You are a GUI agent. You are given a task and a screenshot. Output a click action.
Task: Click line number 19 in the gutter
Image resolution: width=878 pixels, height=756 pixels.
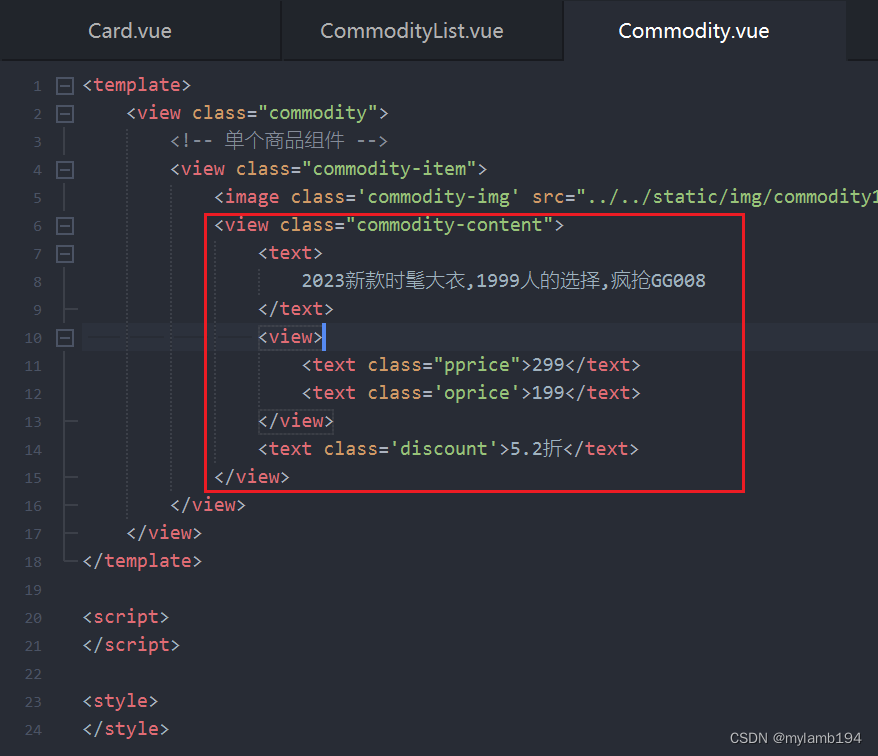click(33, 590)
